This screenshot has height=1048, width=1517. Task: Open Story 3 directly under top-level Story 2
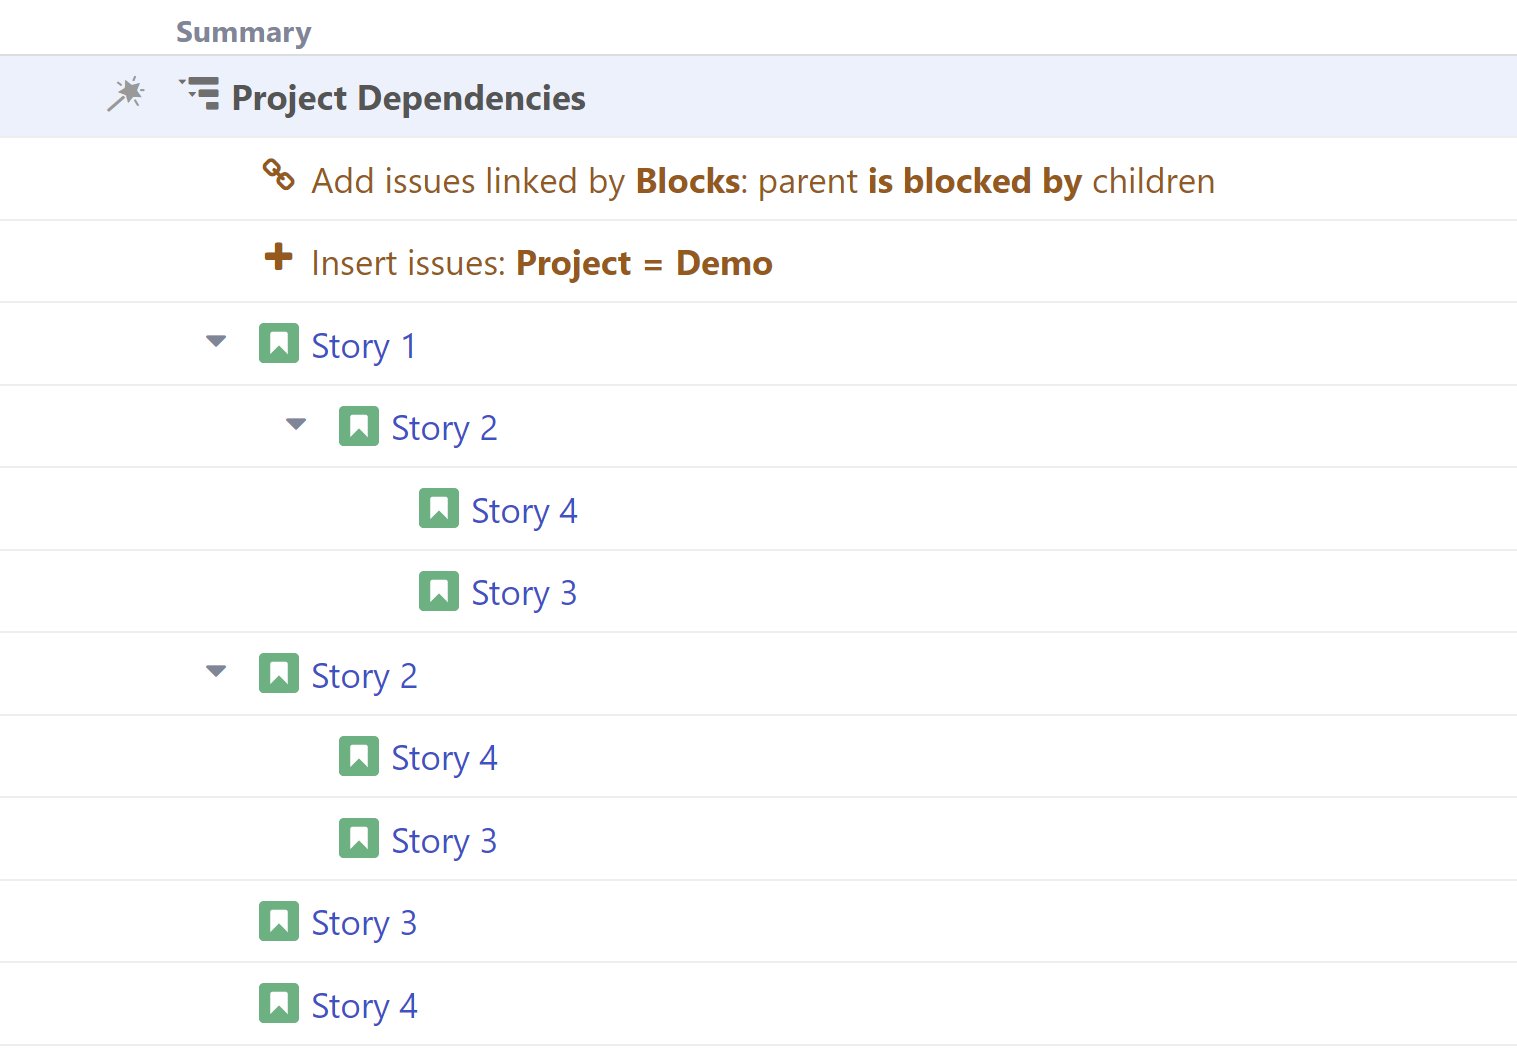(443, 841)
